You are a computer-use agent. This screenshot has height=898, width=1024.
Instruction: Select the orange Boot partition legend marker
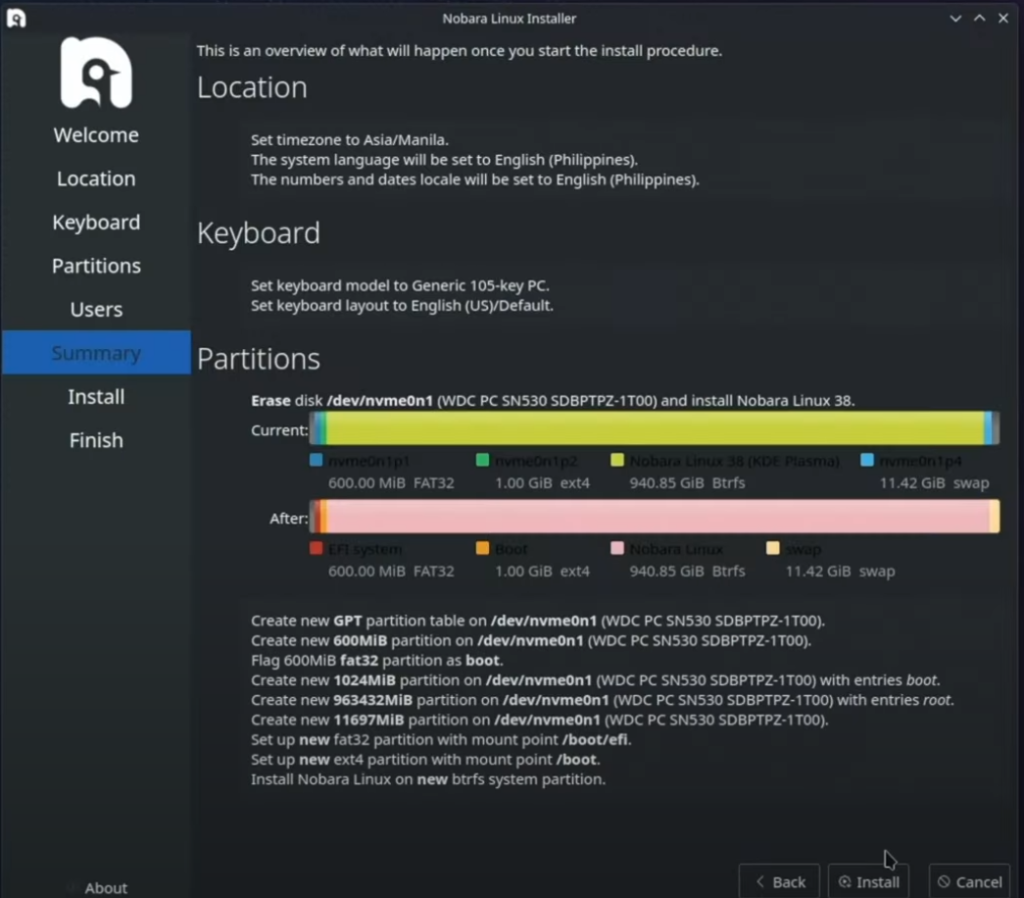[x=481, y=548]
